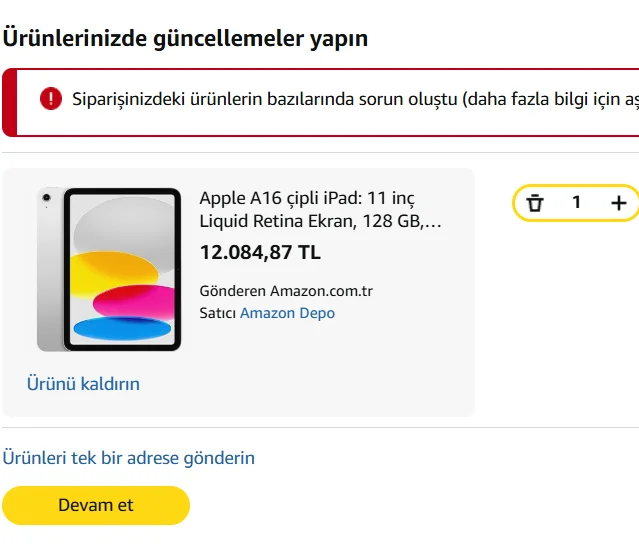Click the red exclamation error icon
The width and height of the screenshot is (639, 545).
[51, 98]
